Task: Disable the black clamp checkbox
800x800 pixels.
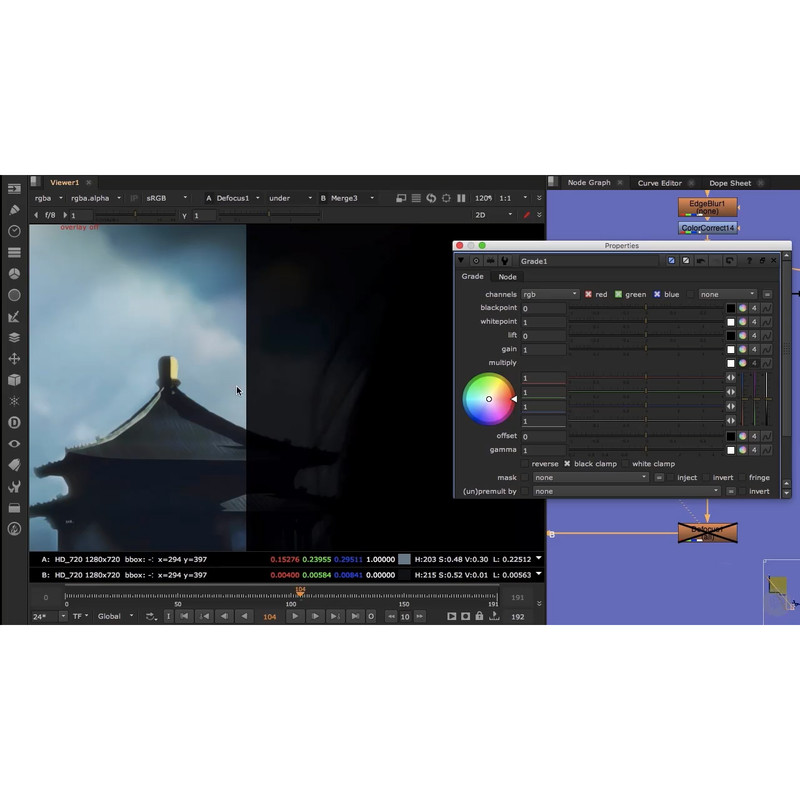Action: 567,464
